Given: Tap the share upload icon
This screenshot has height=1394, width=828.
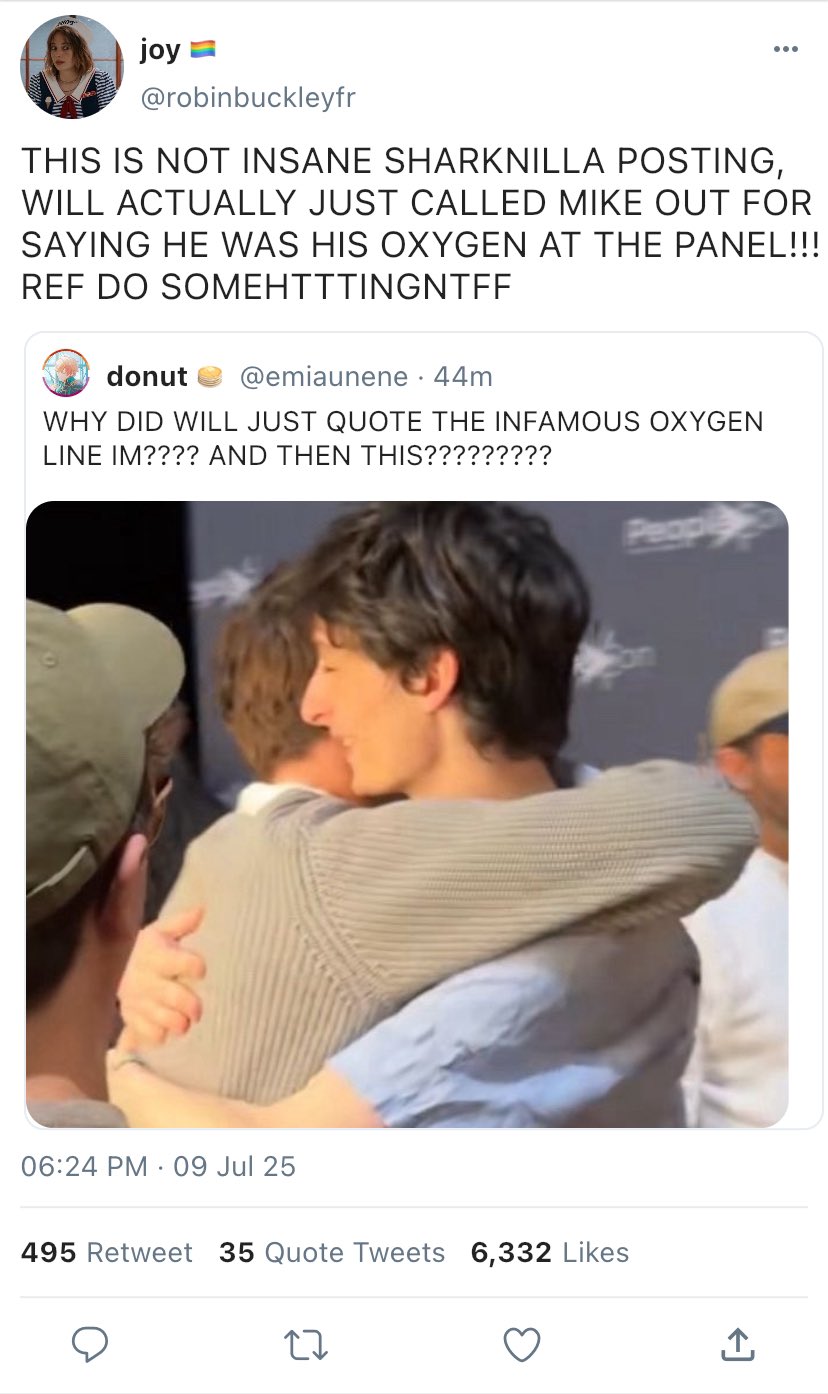Looking at the screenshot, I should (x=735, y=1344).
